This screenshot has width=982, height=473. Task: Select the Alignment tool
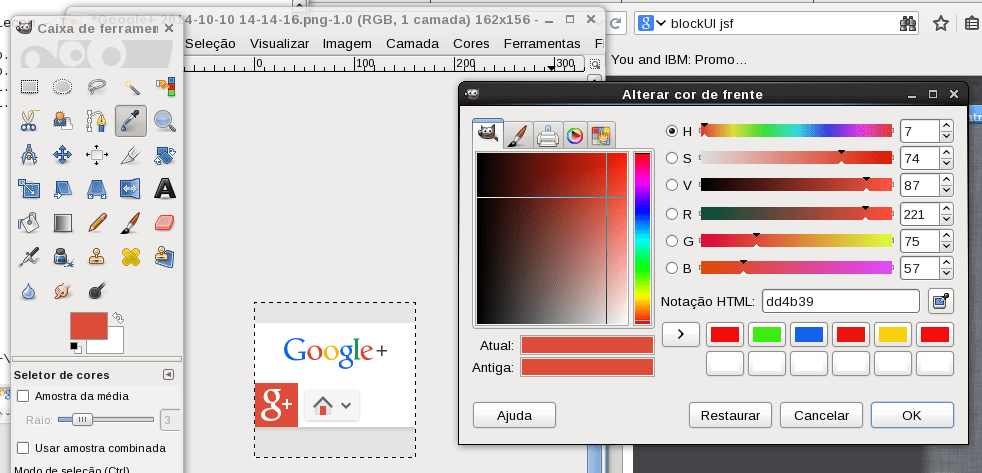[x=96, y=154]
